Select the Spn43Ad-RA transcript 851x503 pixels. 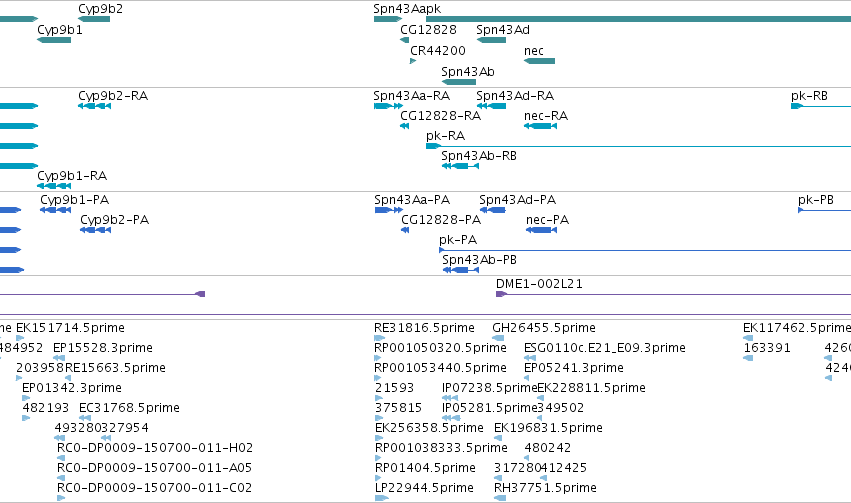pyautogui.click(x=491, y=106)
